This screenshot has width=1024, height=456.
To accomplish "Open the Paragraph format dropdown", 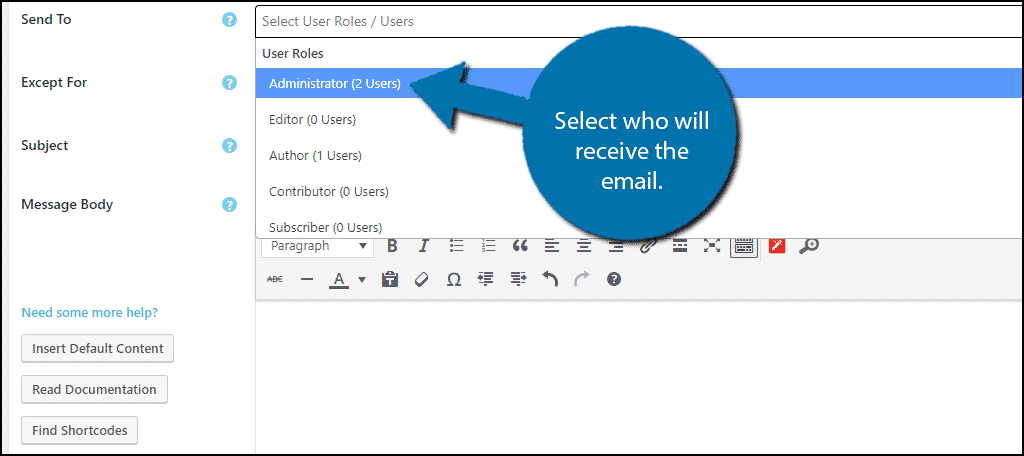I will [317, 246].
